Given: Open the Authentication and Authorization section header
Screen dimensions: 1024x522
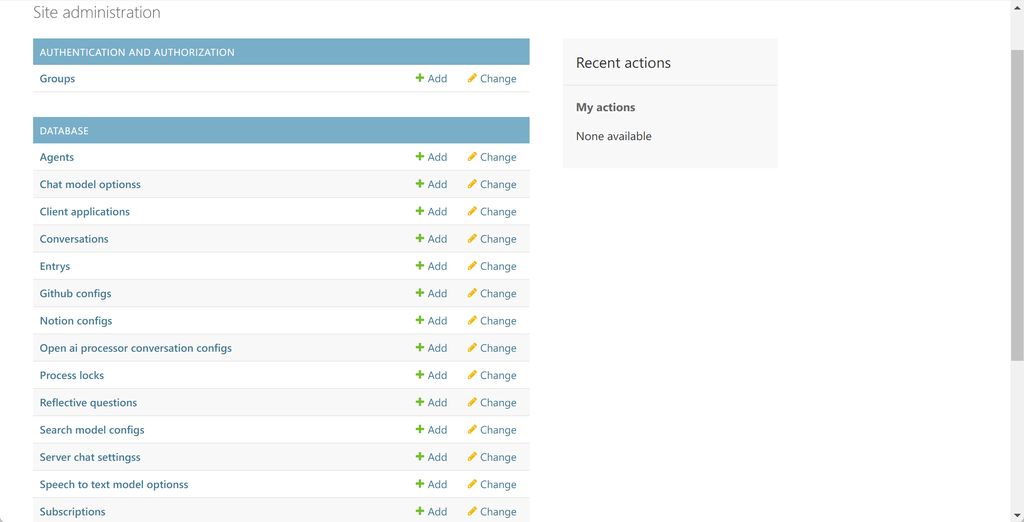Looking at the screenshot, I should (x=137, y=52).
